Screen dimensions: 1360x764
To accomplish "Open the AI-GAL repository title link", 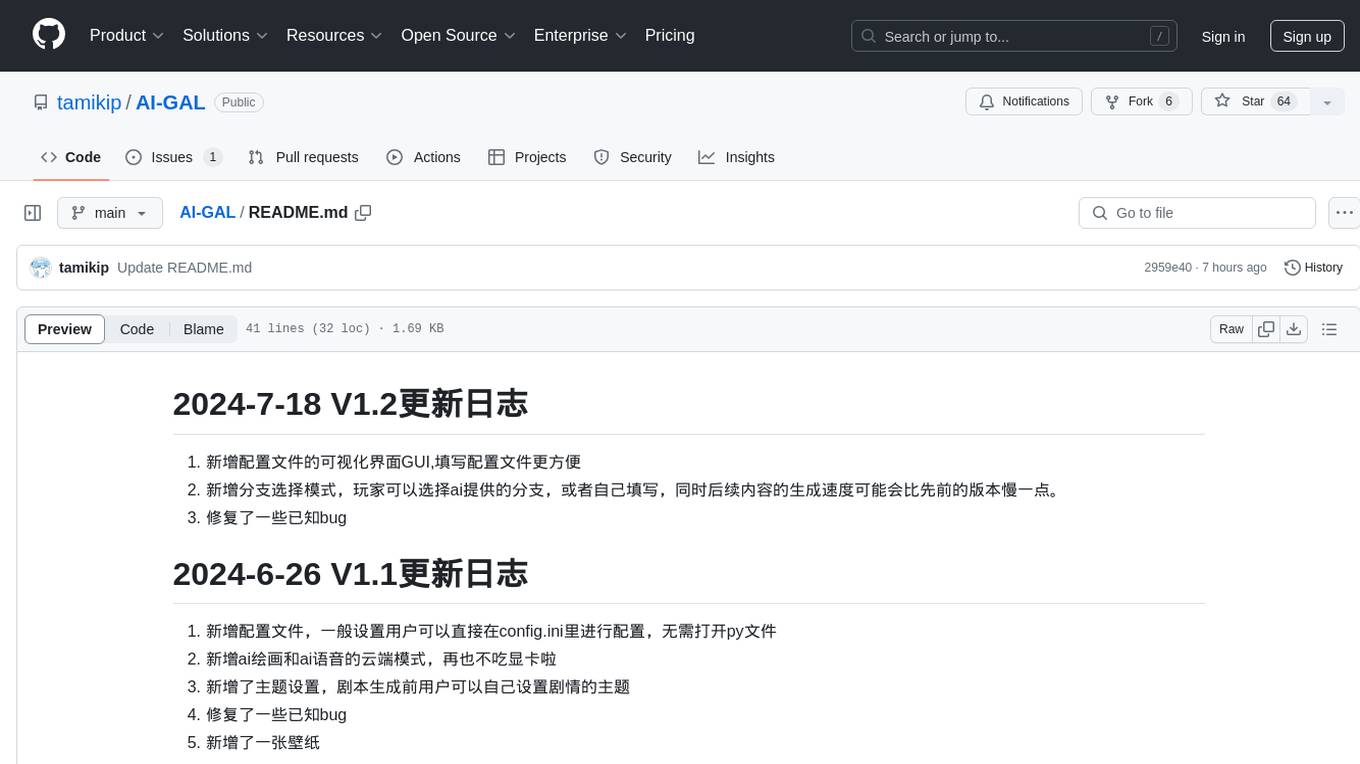I will (x=171, y=102).
